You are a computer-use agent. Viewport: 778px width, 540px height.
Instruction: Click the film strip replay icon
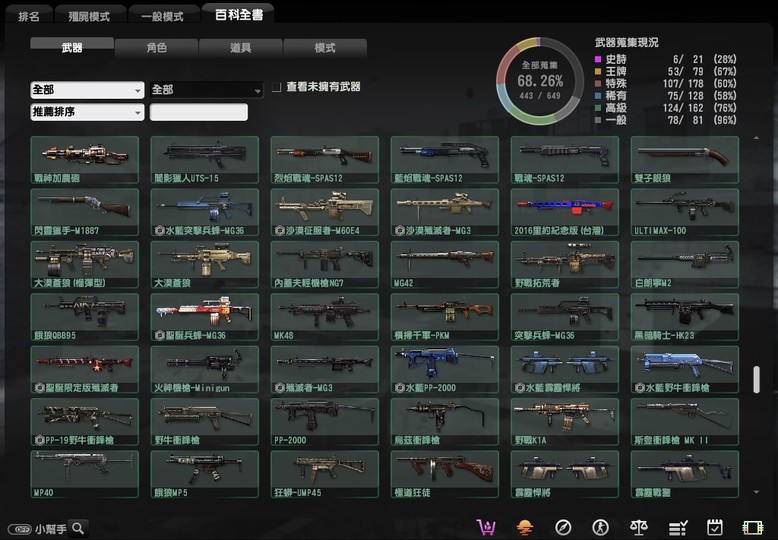click(x=752, y=528)
